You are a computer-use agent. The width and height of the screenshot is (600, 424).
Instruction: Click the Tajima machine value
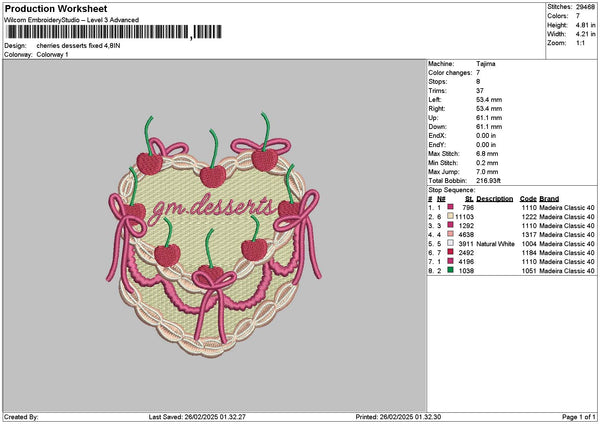click(487, 63)
